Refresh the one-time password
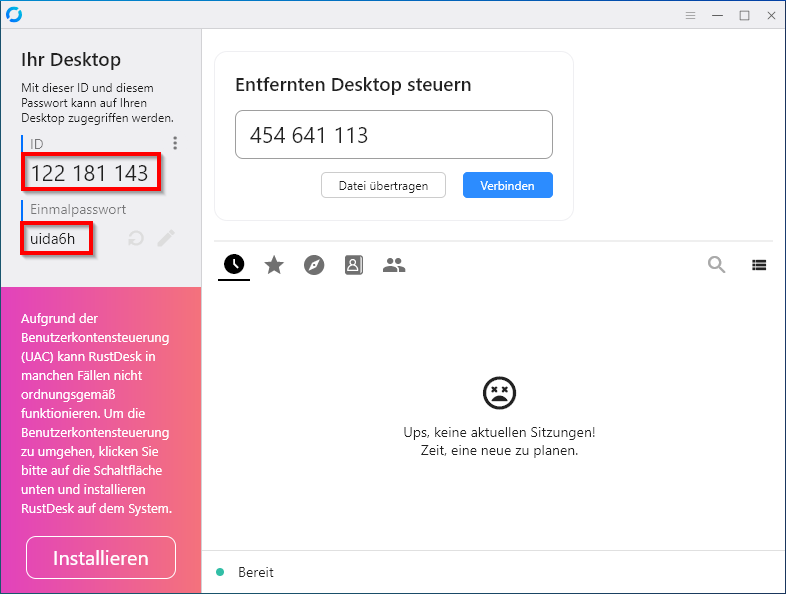The height and width of the screenshot is (594, 786). tap(136, 238)
